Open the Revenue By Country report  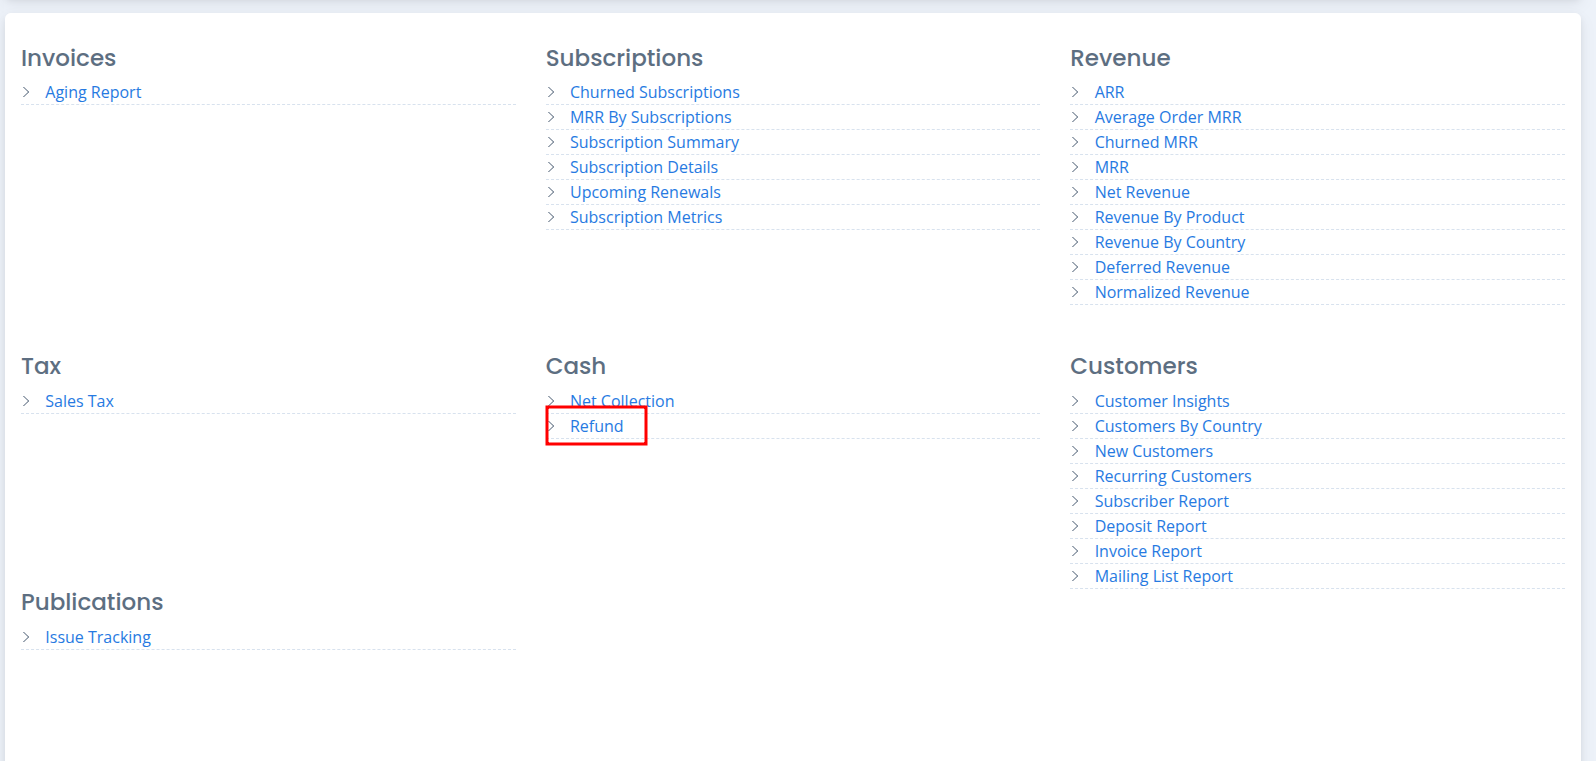[1170, 242]
